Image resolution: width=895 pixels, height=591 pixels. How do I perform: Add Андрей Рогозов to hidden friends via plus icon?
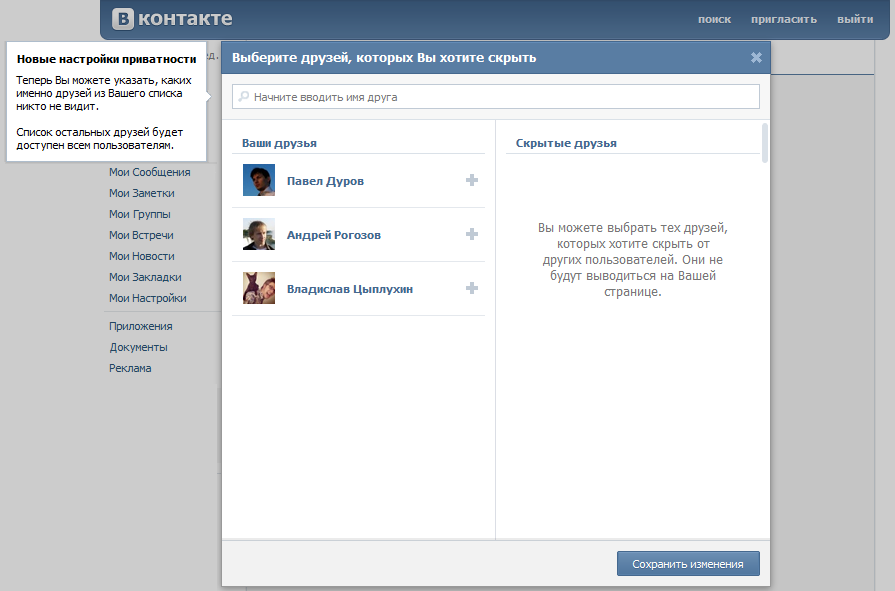471,234
